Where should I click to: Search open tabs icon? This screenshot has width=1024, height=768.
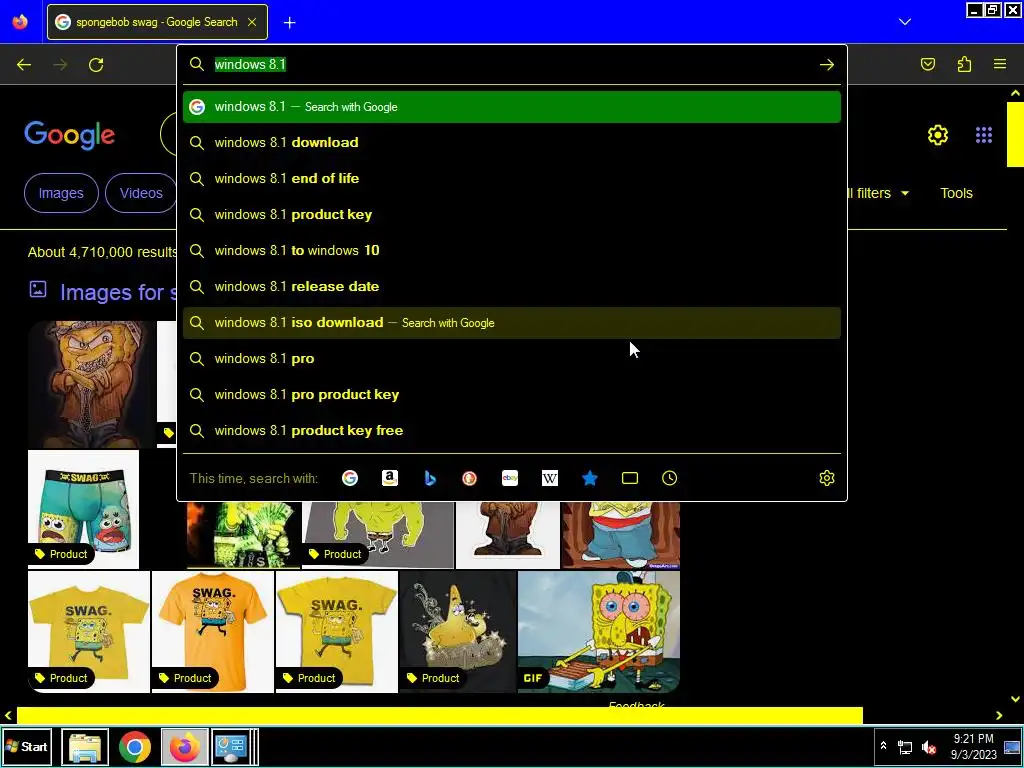coord(630,478)
